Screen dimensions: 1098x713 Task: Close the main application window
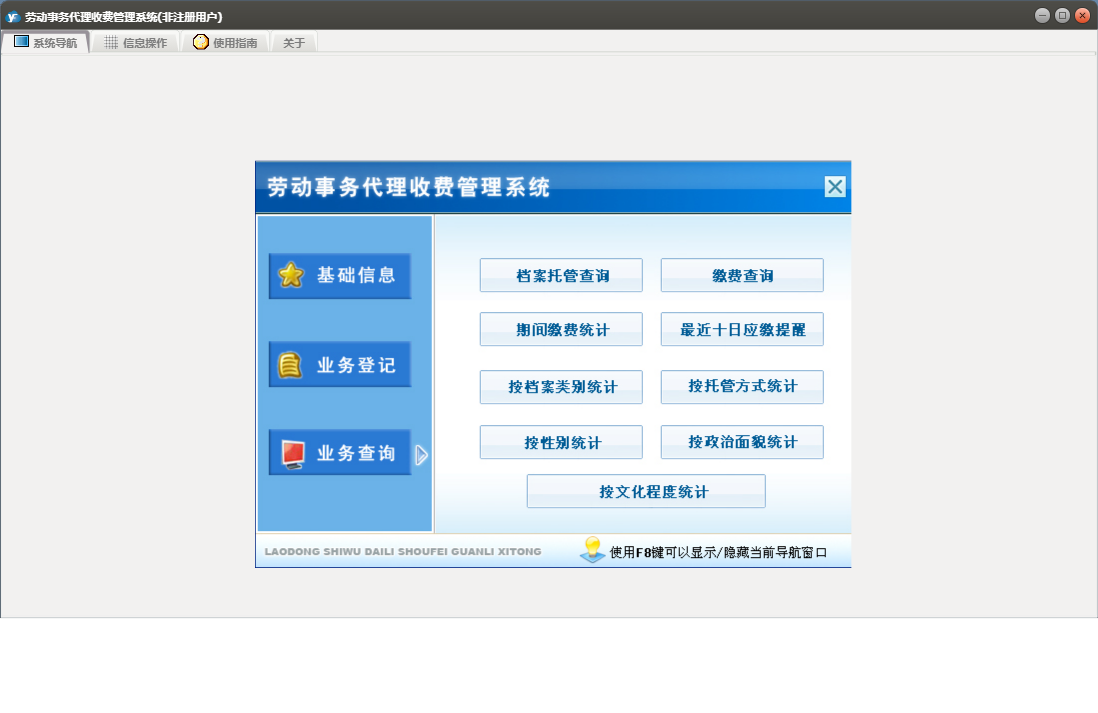1083,15
